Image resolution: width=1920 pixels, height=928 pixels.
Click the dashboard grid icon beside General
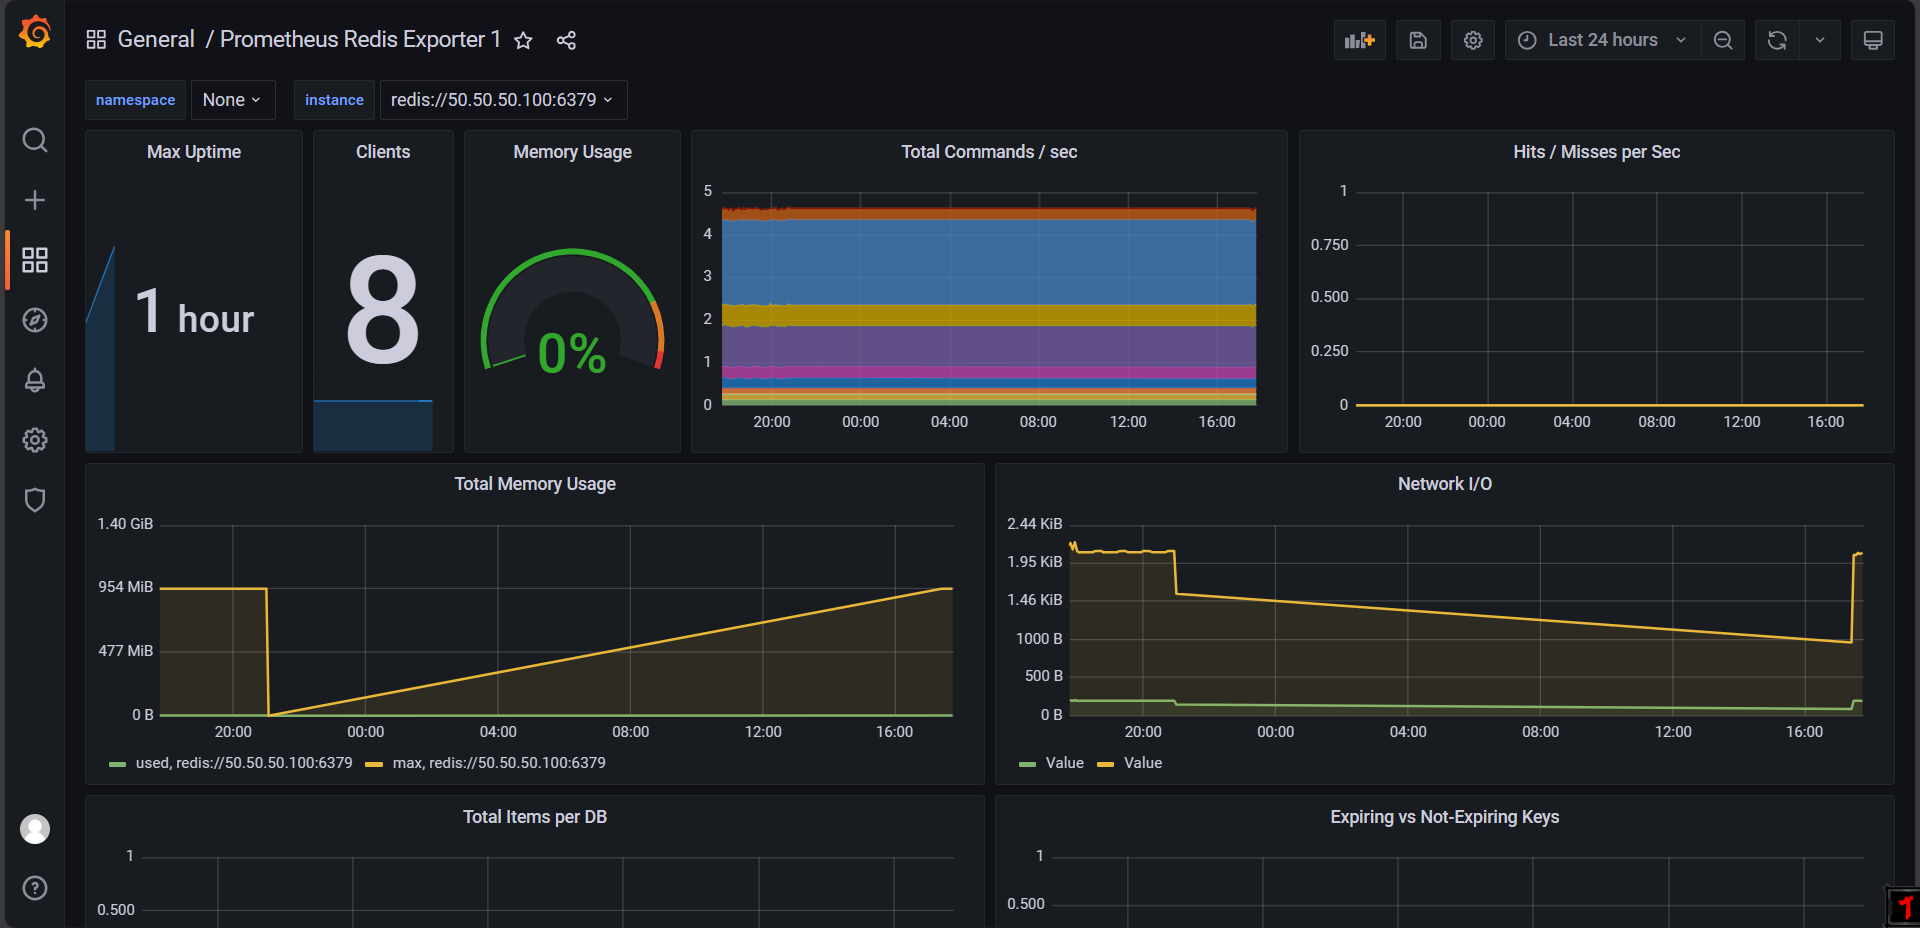96,40
